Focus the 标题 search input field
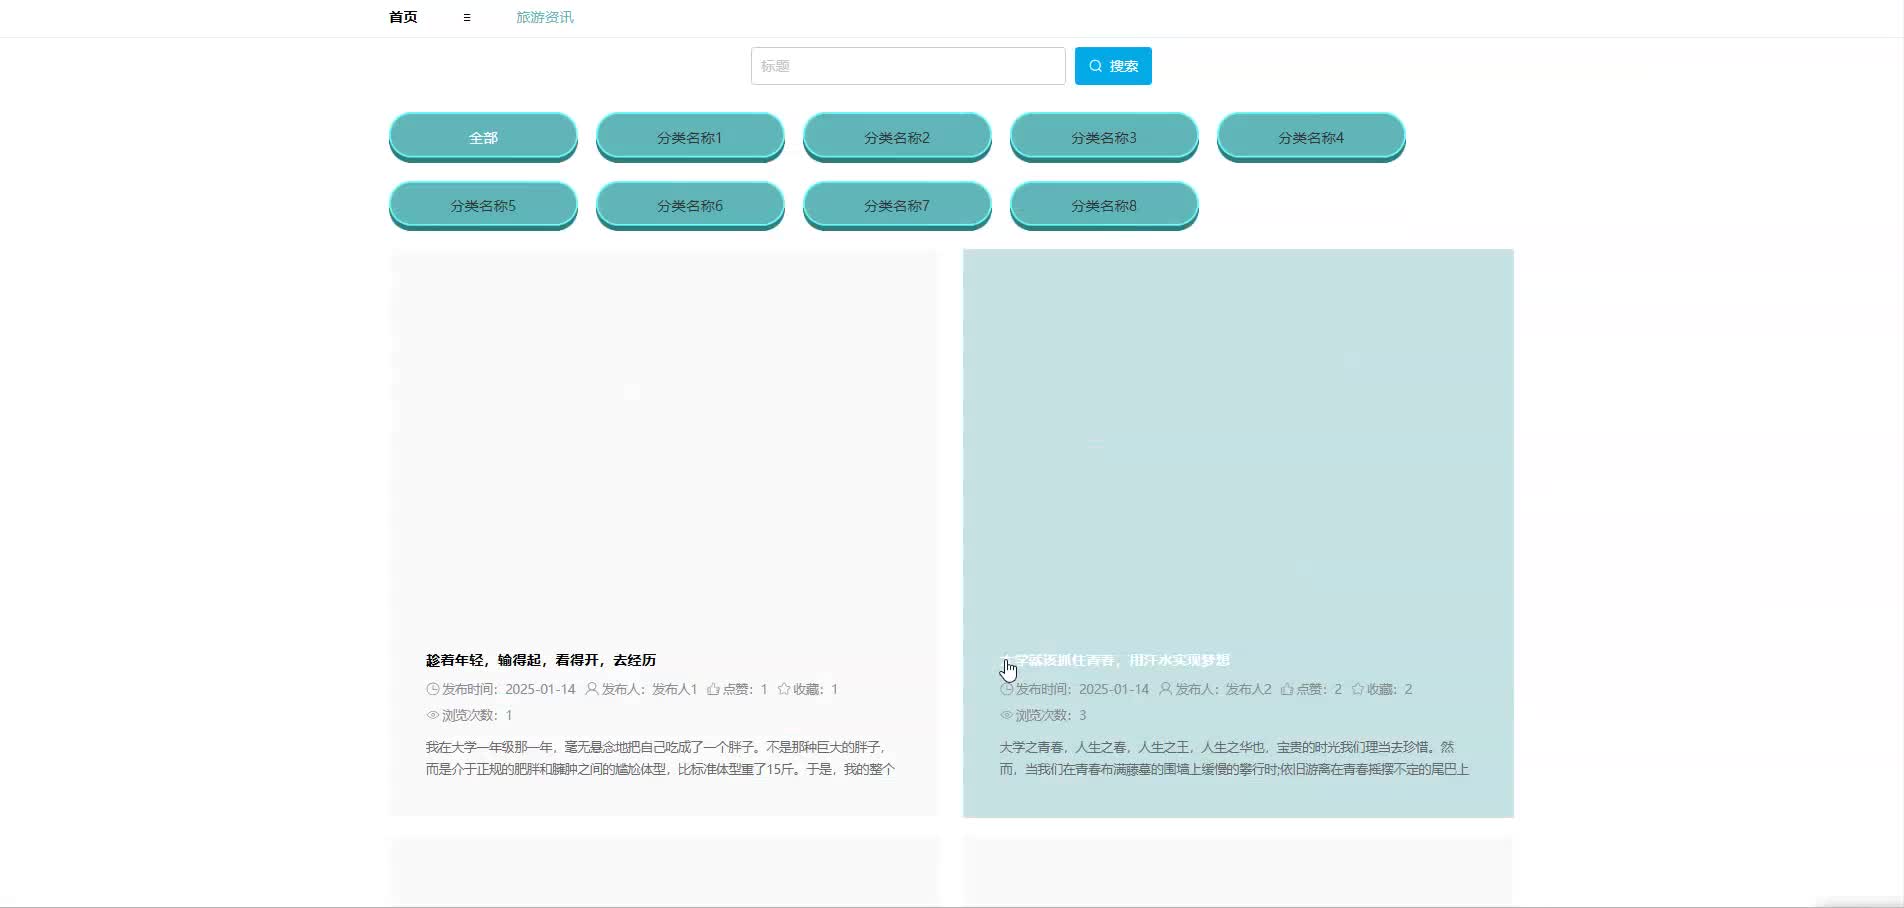The height and width of the screenshot is (908, 1904). click(908, 66)
